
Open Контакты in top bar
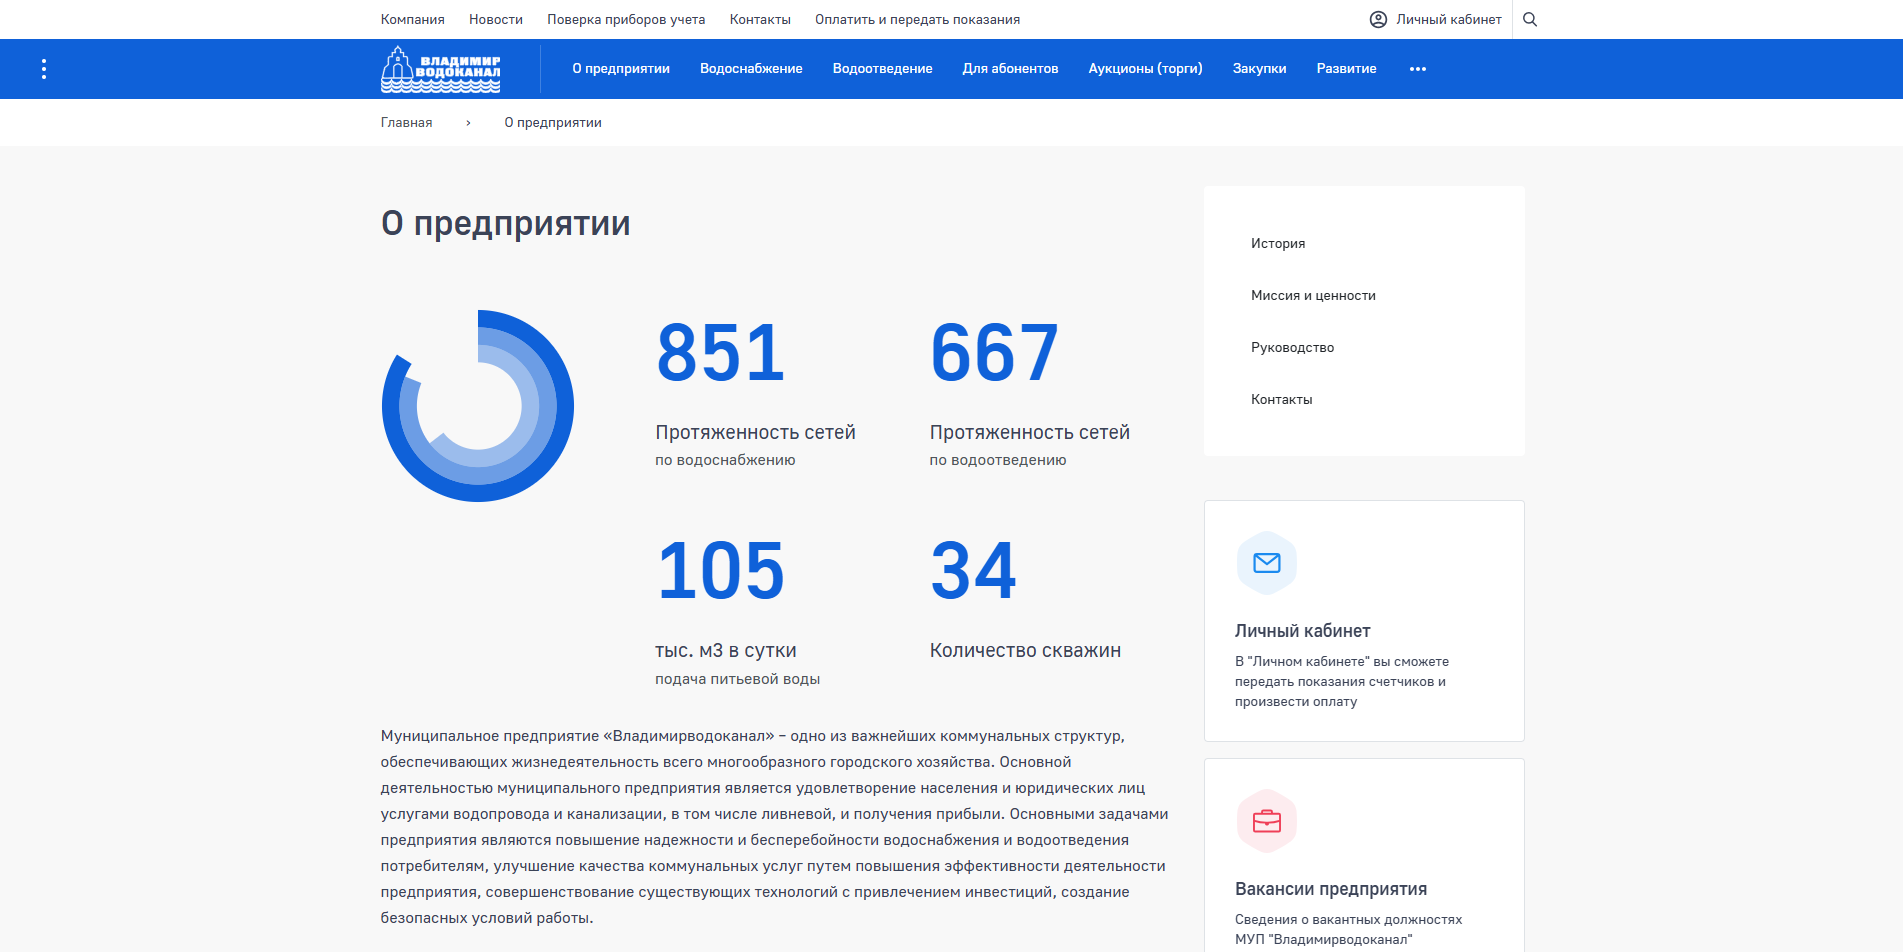tap(760, 19)
